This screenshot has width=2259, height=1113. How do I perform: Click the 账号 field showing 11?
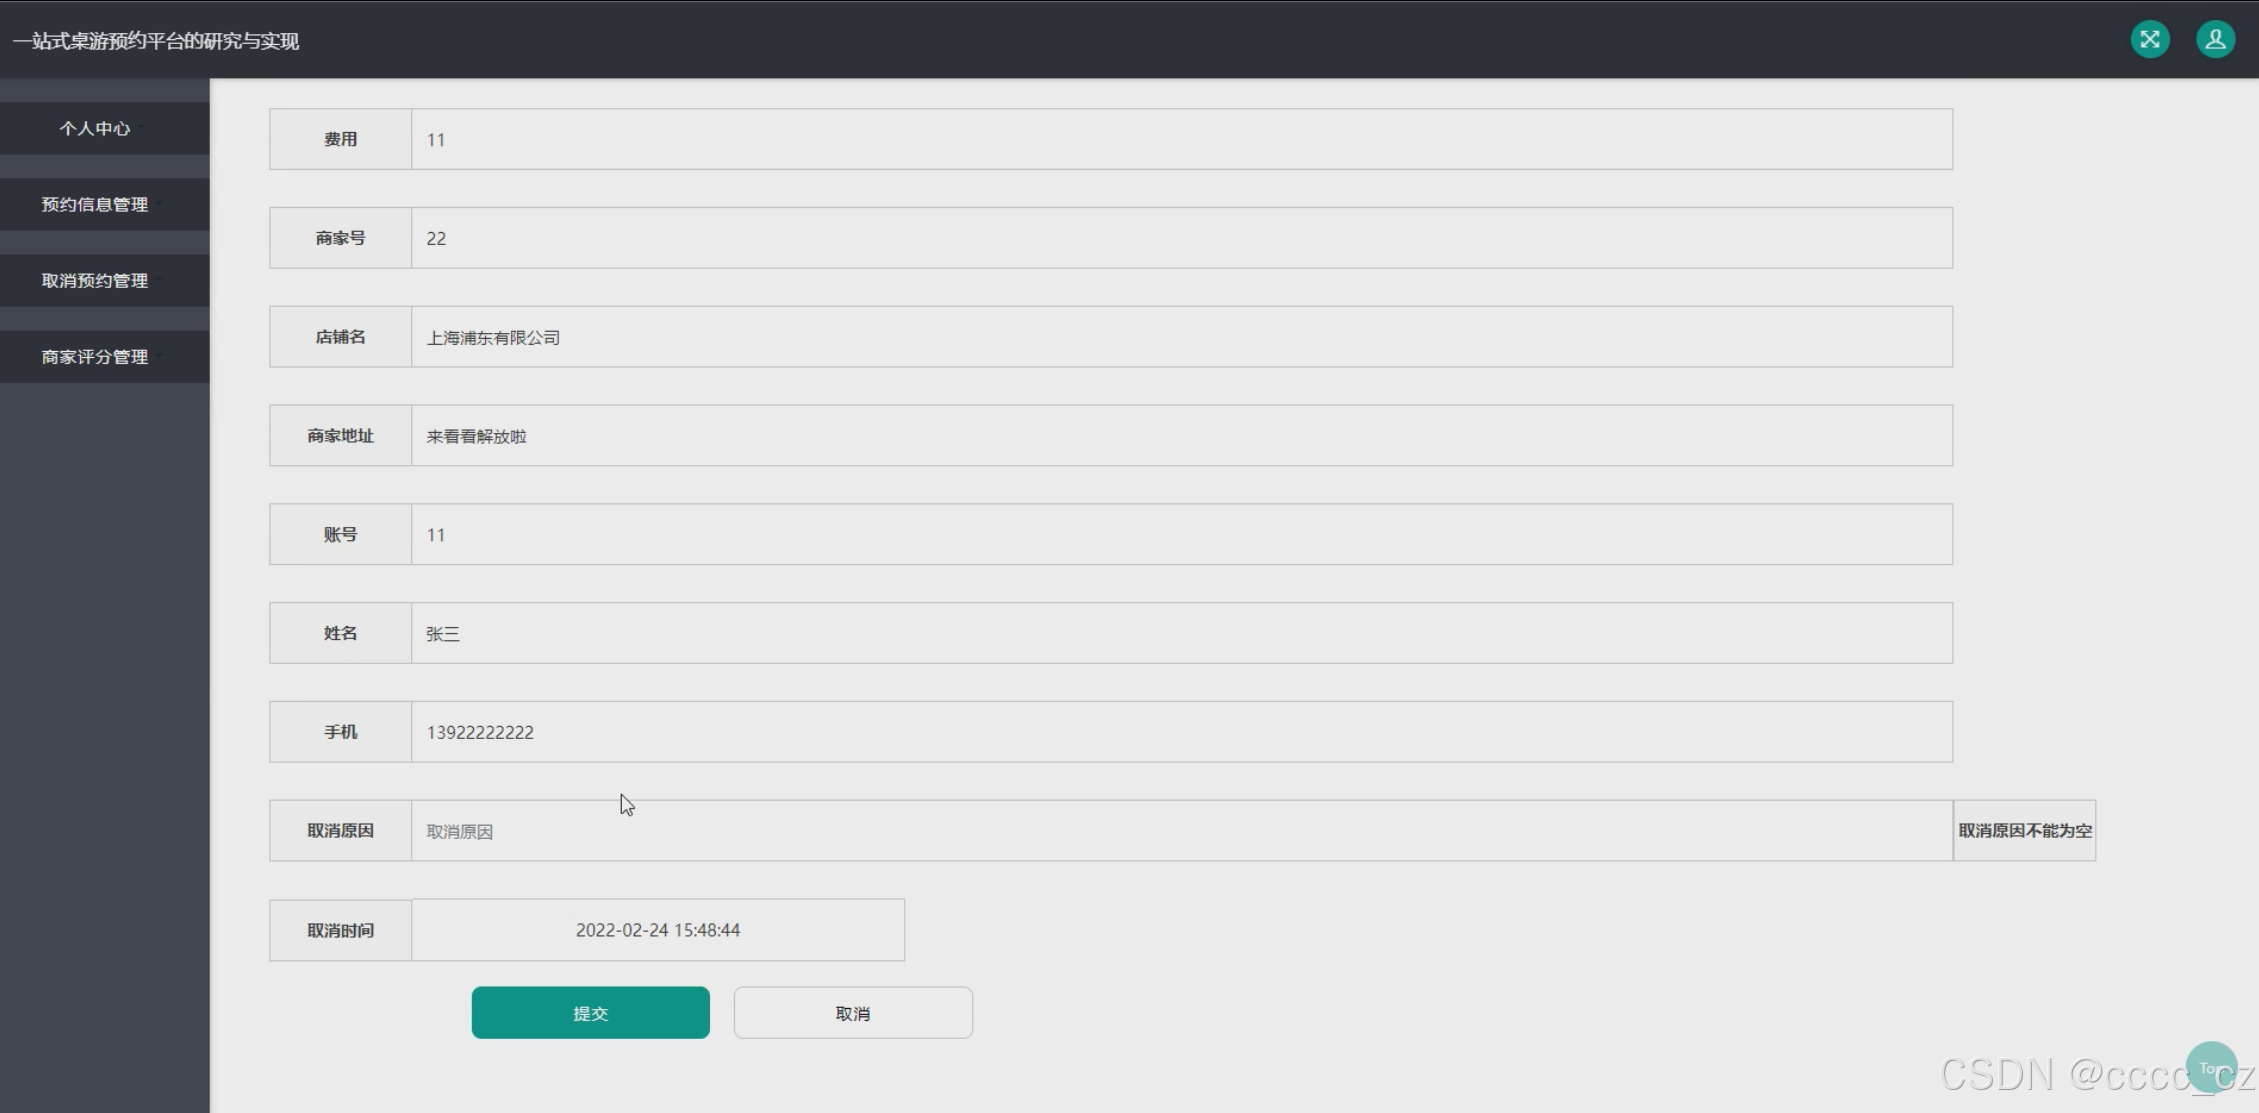pos(1180,535)
